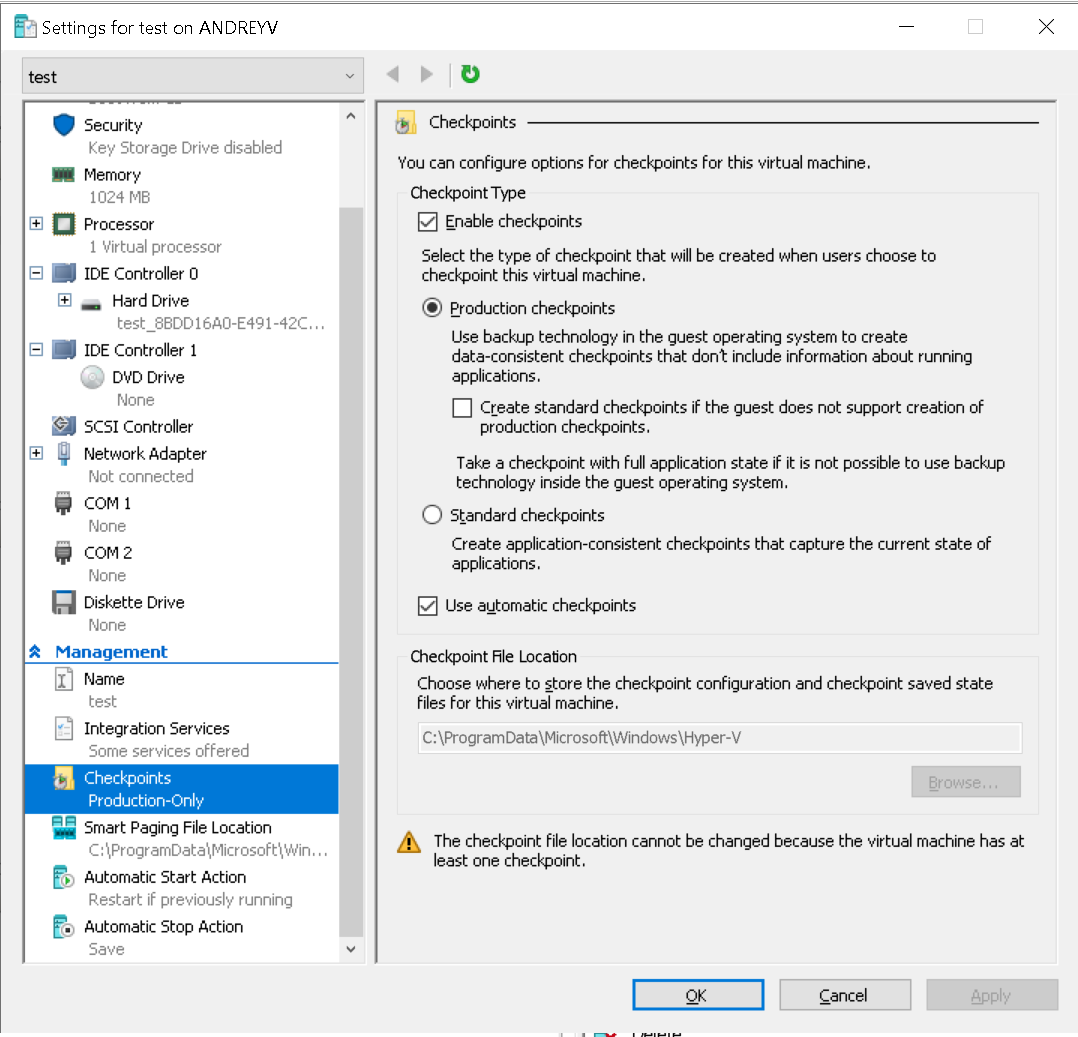Screen dimensions: 1078x1037
Task: Click 'Key Storage Drive disabled' text
Action: pos(185,148)
